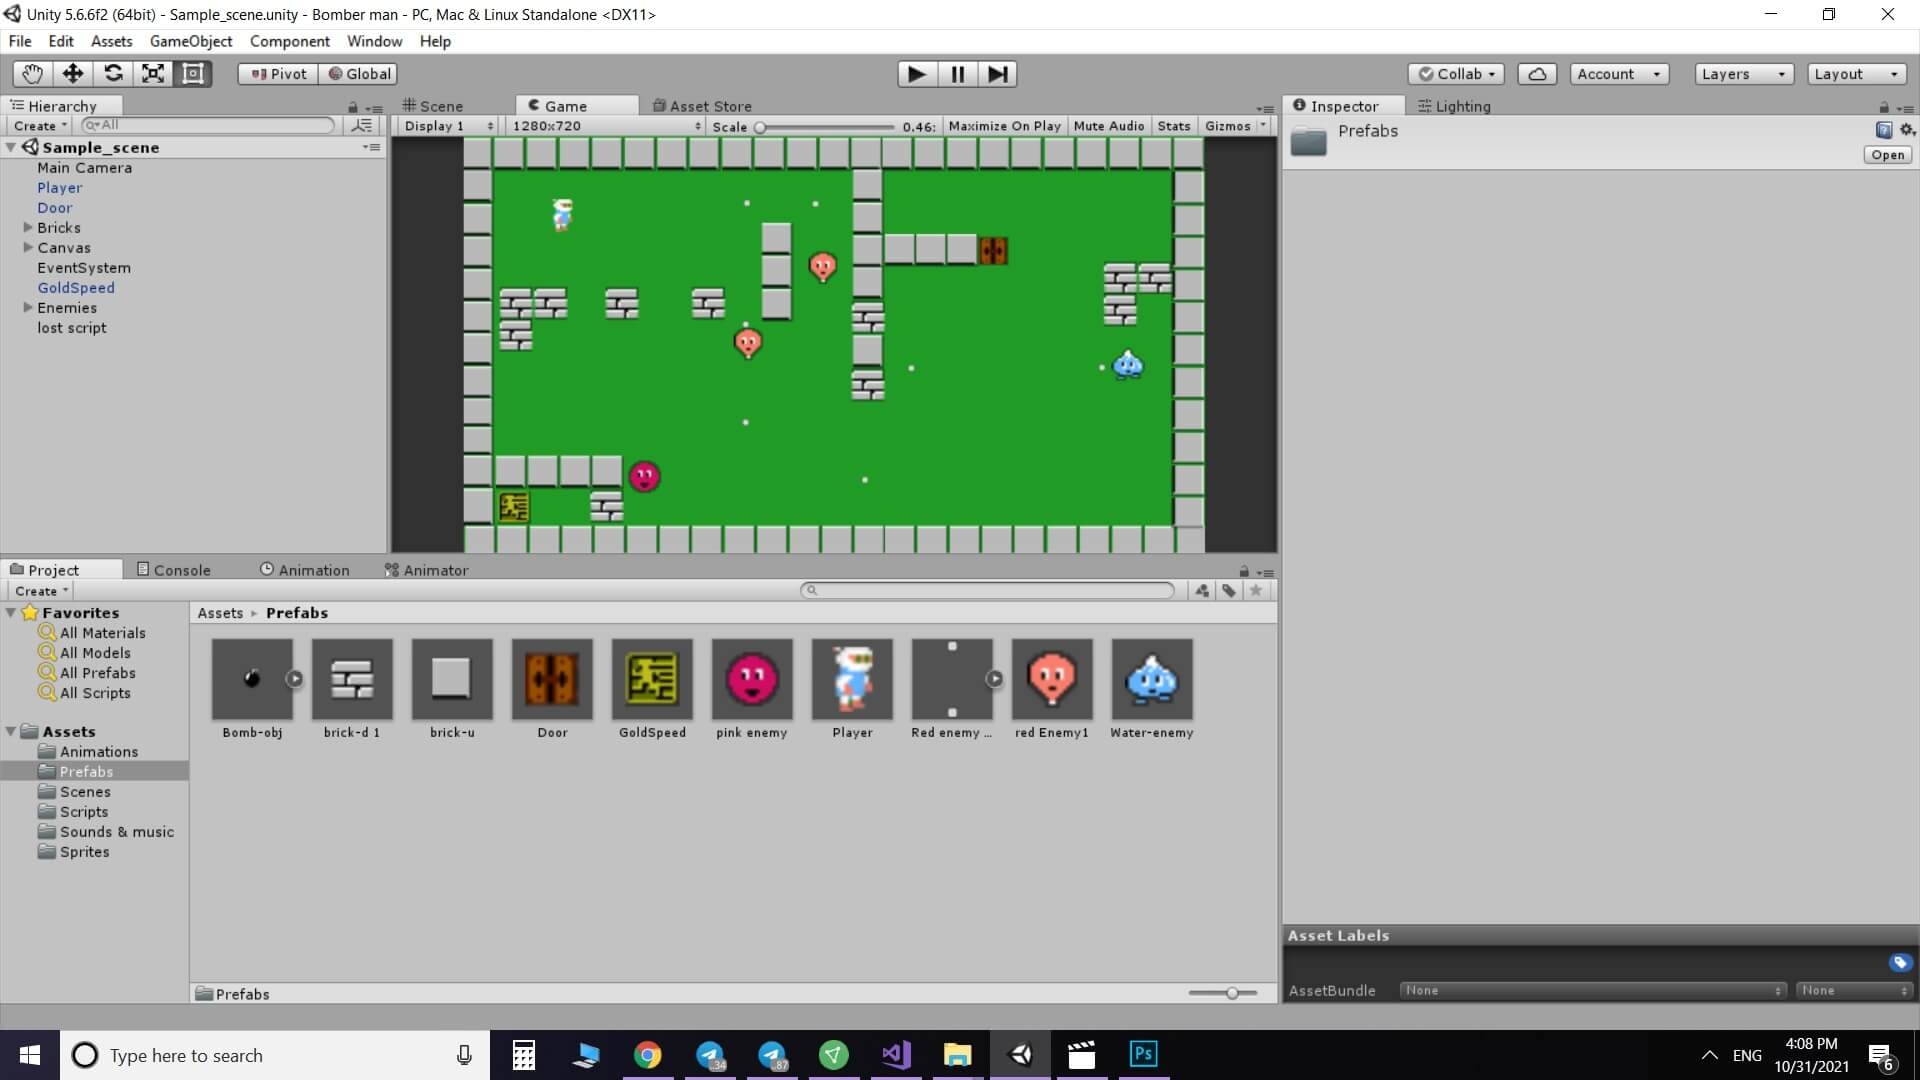Click the Open button in Inspector

tap(1888, 155)
